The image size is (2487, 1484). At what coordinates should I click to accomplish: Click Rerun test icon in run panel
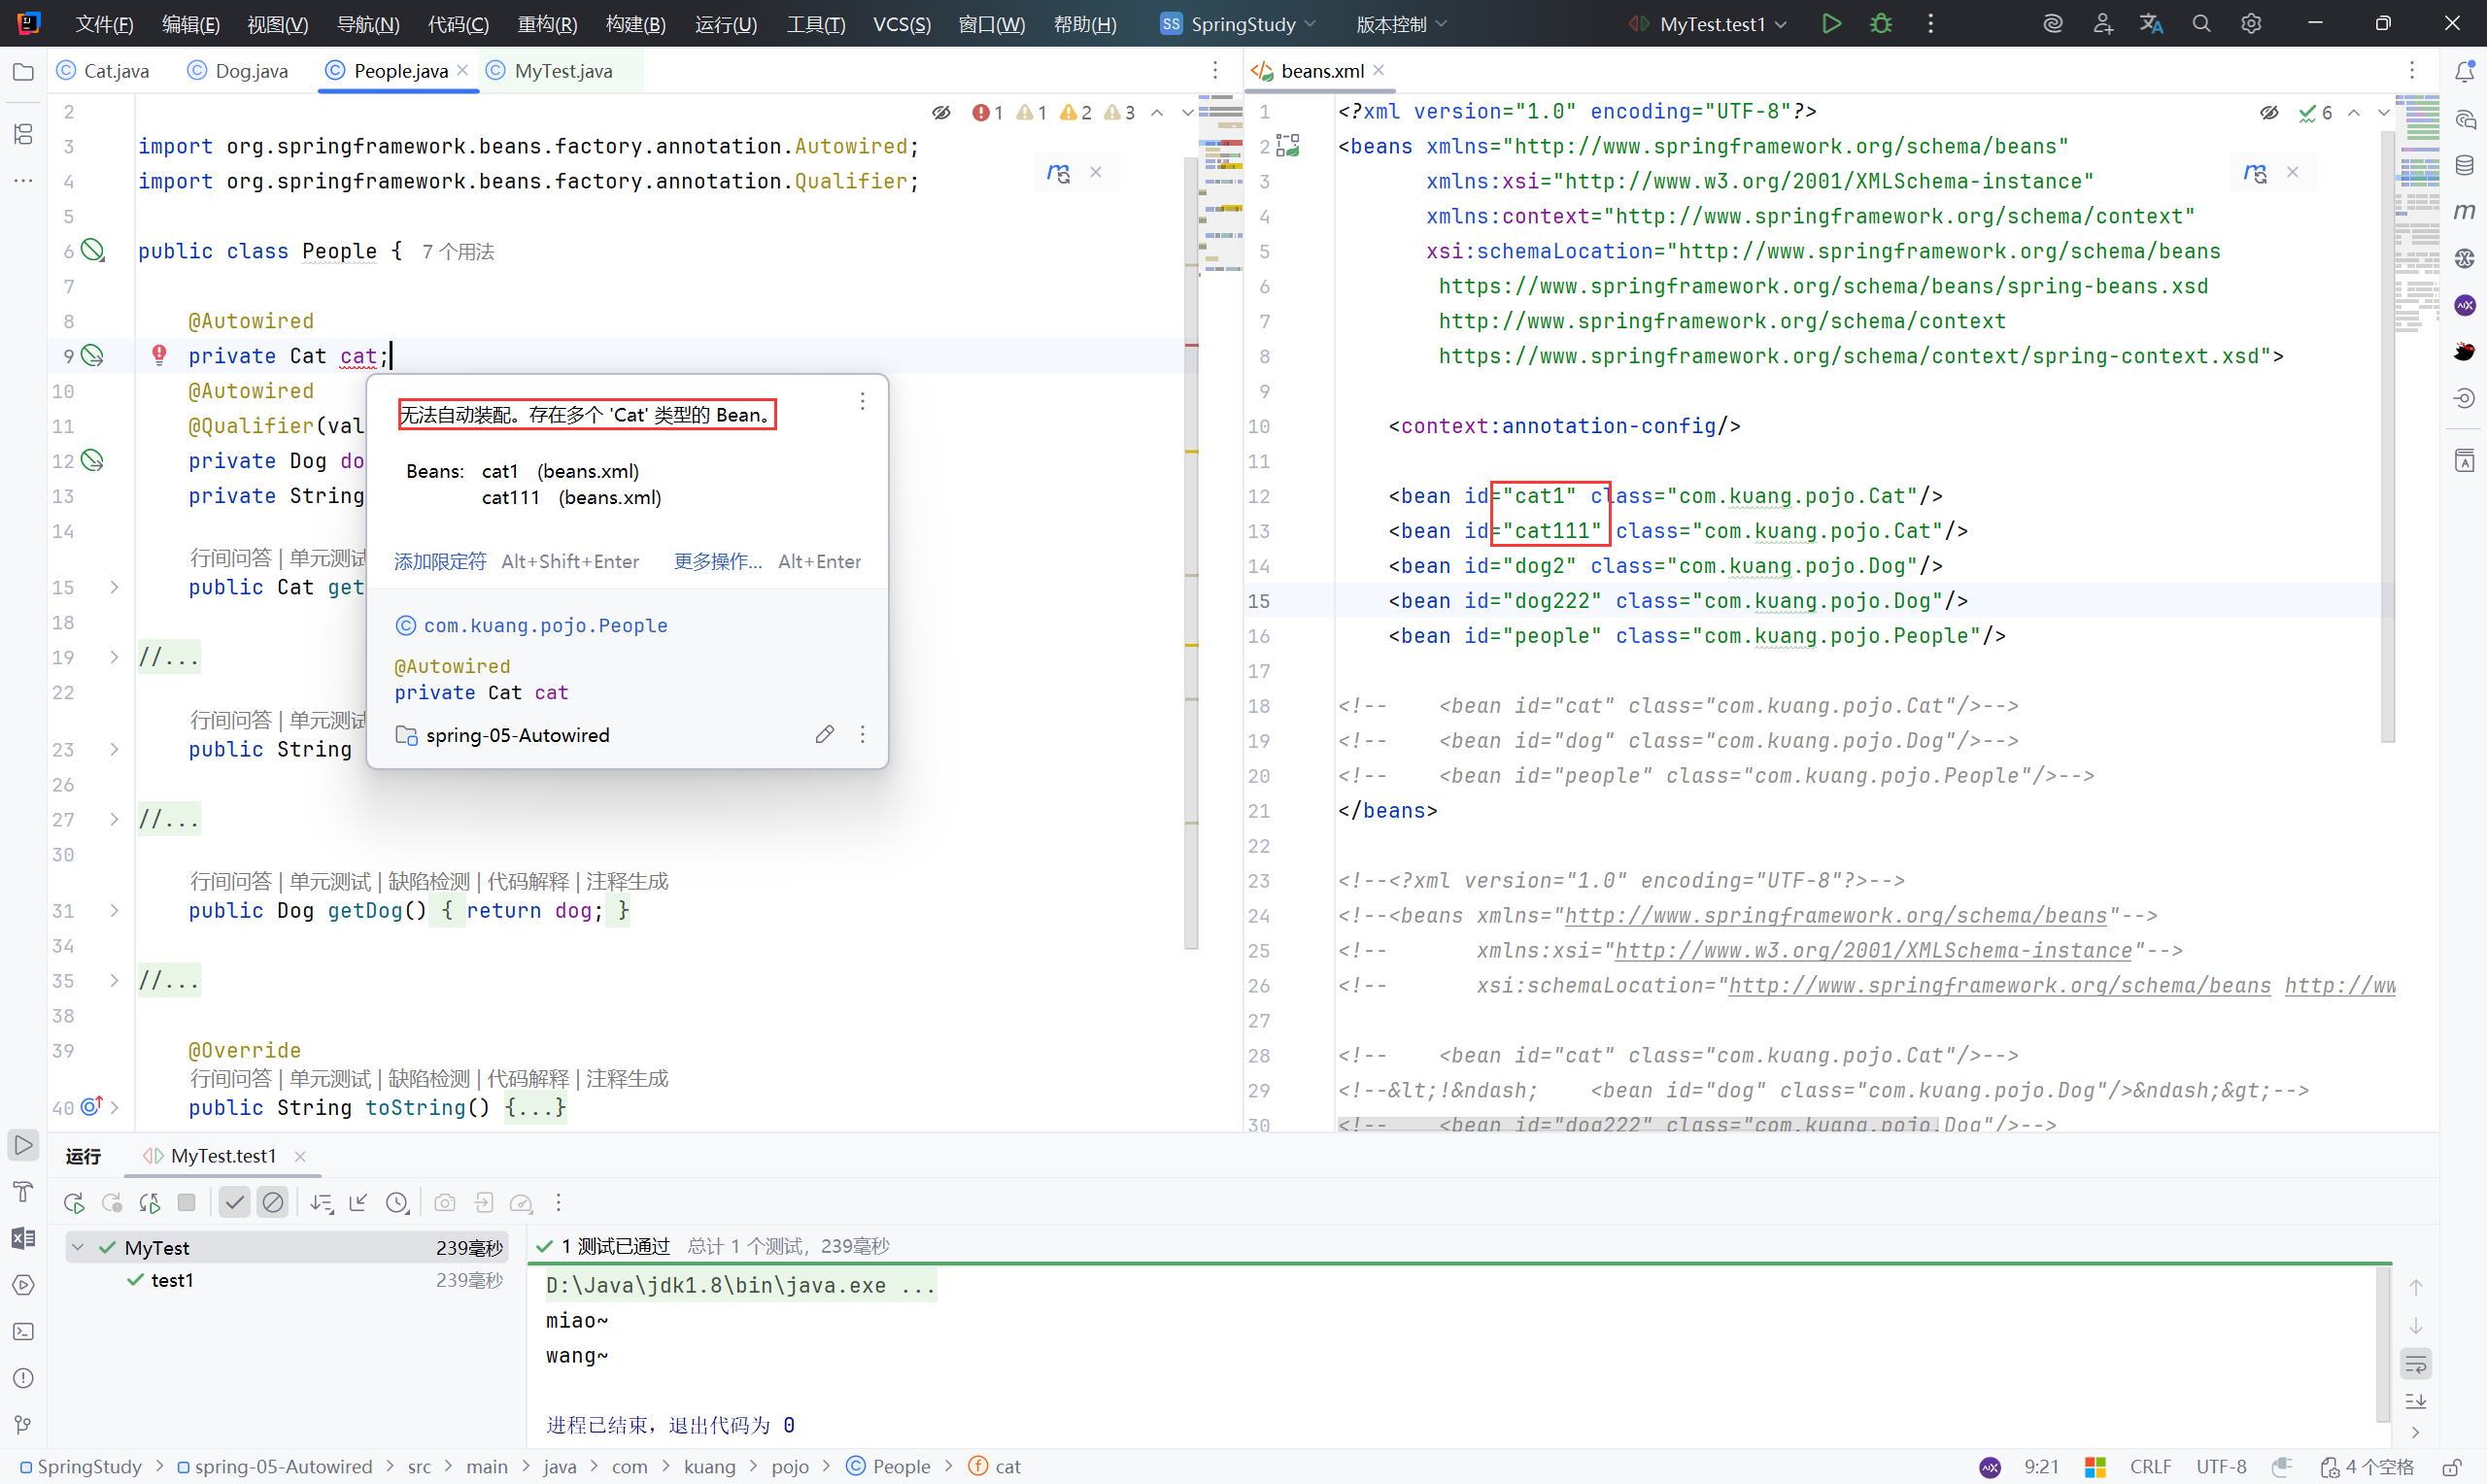pyautogui.click(x=74, y=1203)
